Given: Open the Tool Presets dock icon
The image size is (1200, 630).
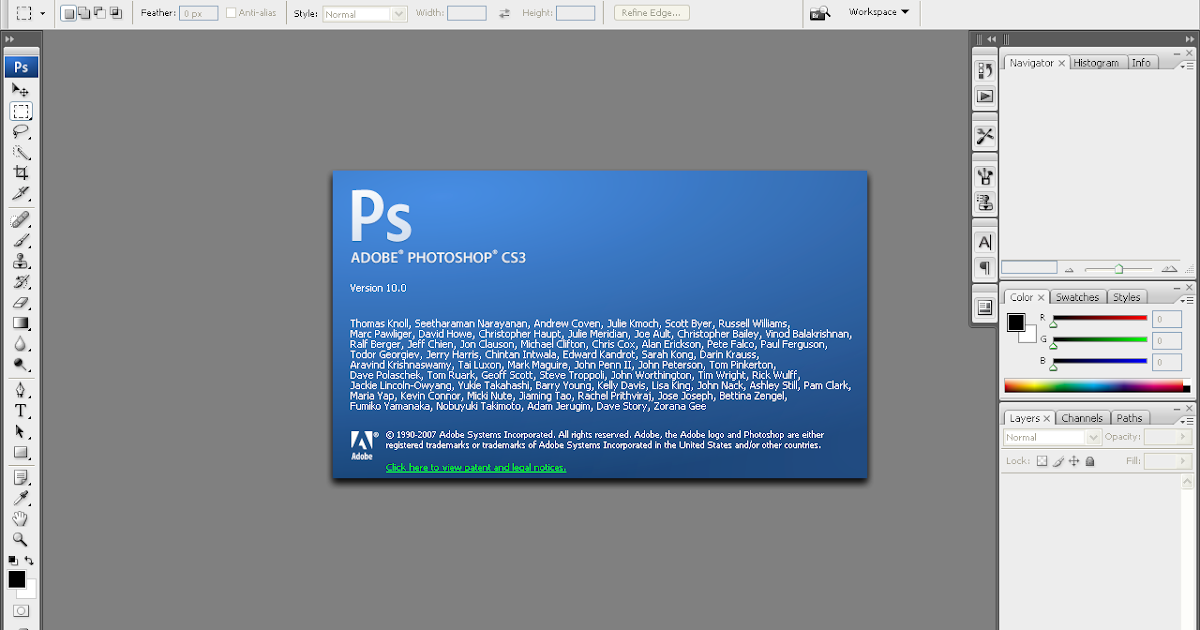Looking at the screenshot, I should point(985,136).
